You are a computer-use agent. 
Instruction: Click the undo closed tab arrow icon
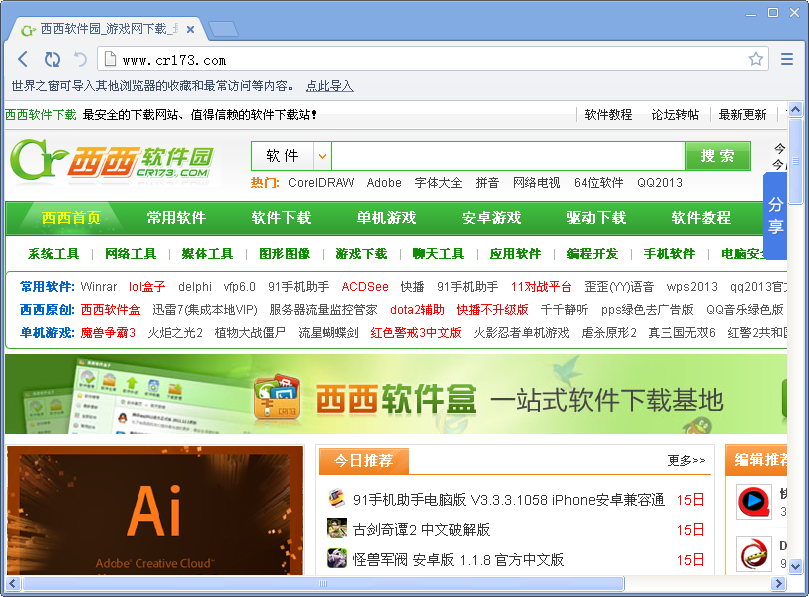click(80, 59)
